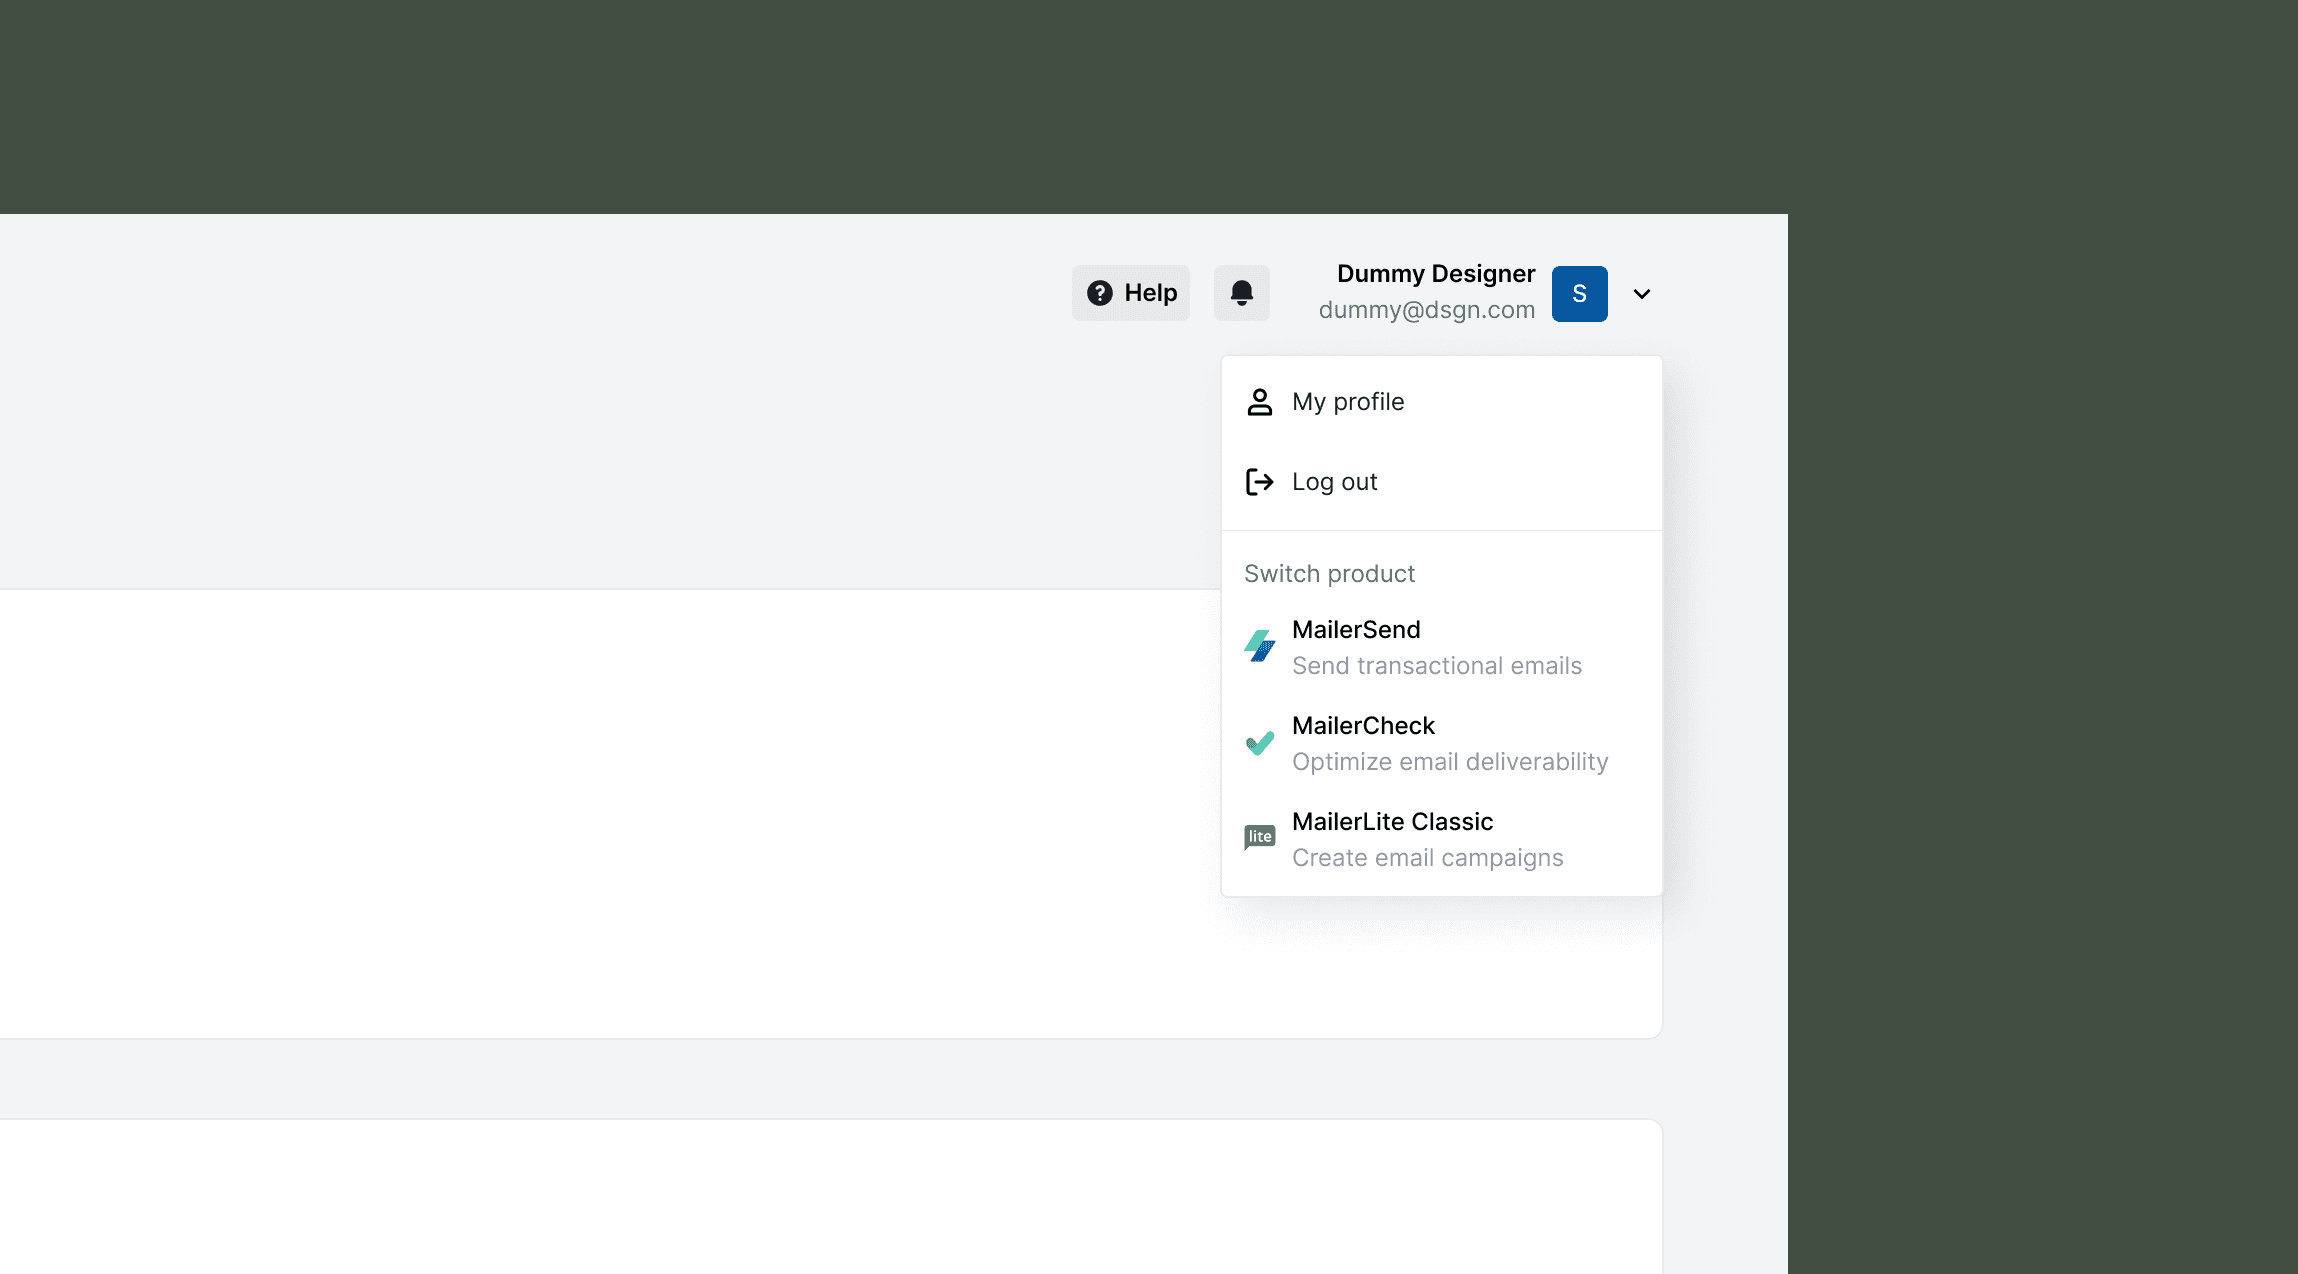Click the blue S avatar square

point(1579,294)
